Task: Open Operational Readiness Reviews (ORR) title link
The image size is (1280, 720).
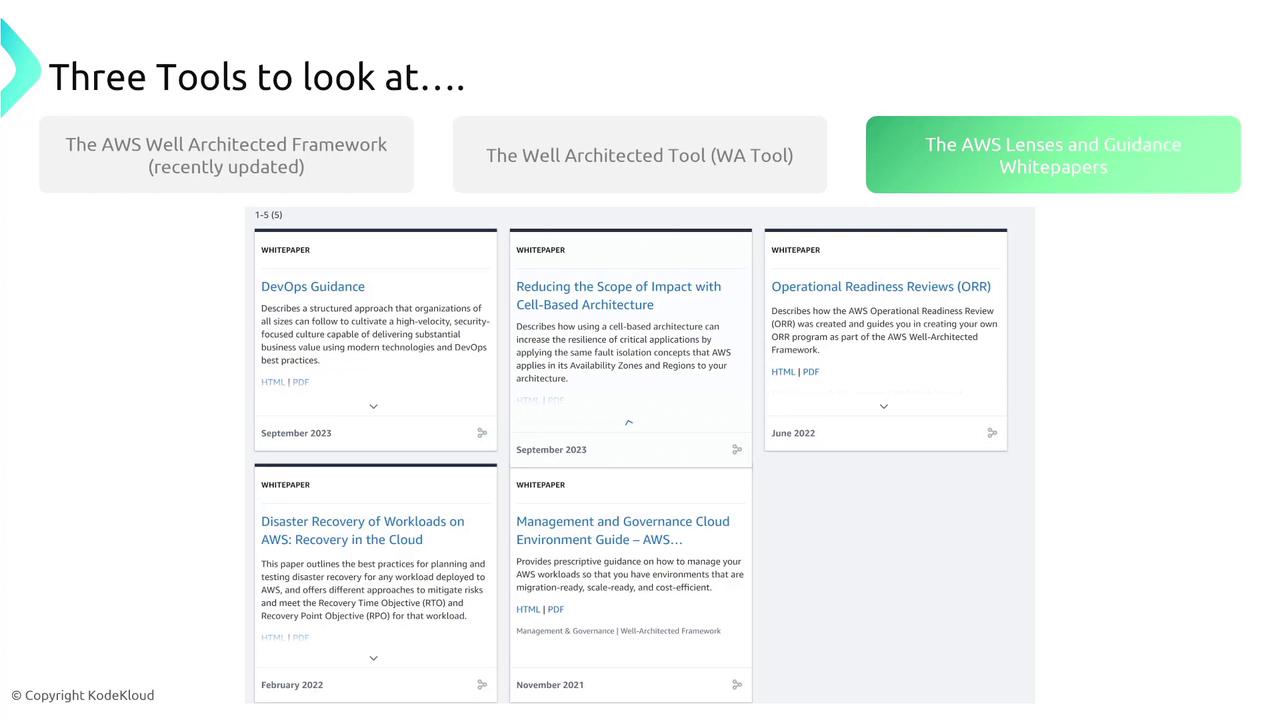Action: (x=881, y=287)
